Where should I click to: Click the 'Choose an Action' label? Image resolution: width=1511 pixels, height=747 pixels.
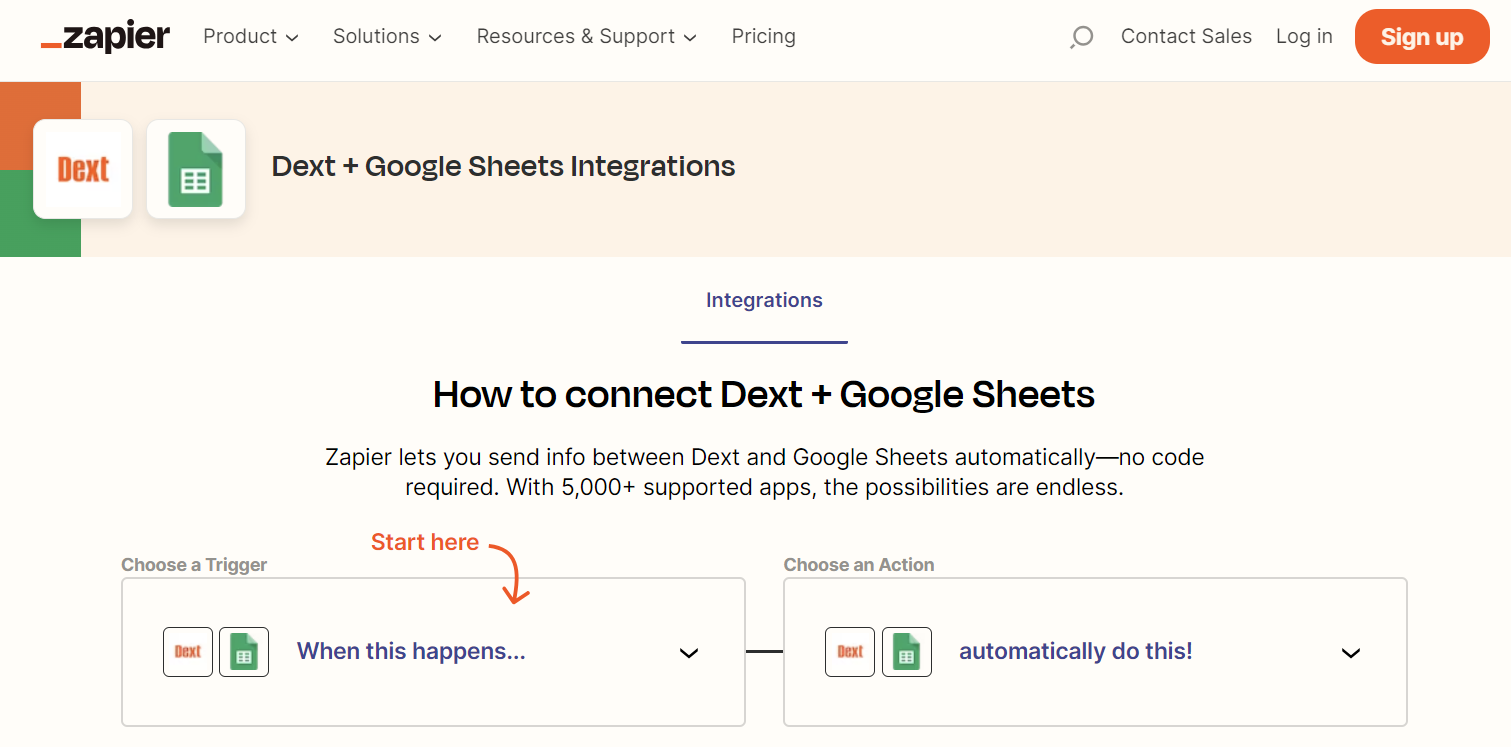pos(859,565)
